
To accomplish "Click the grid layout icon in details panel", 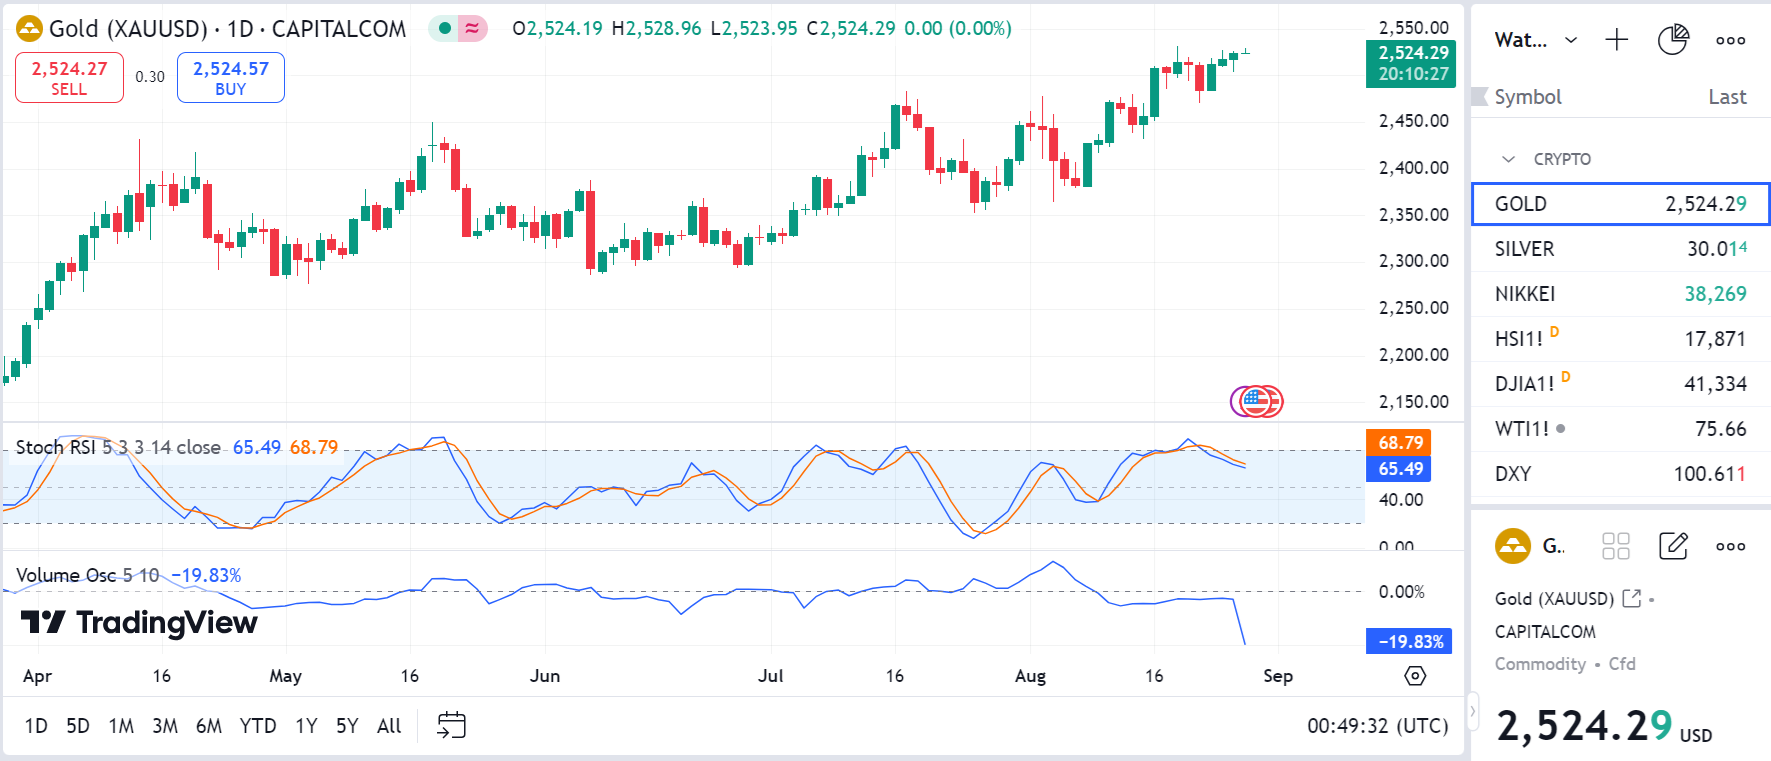I will (x=1615, y=546).
